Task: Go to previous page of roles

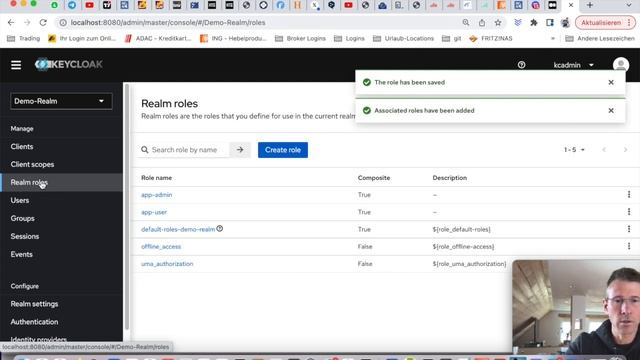Action: pyautogui.click(x=604, y=150)
